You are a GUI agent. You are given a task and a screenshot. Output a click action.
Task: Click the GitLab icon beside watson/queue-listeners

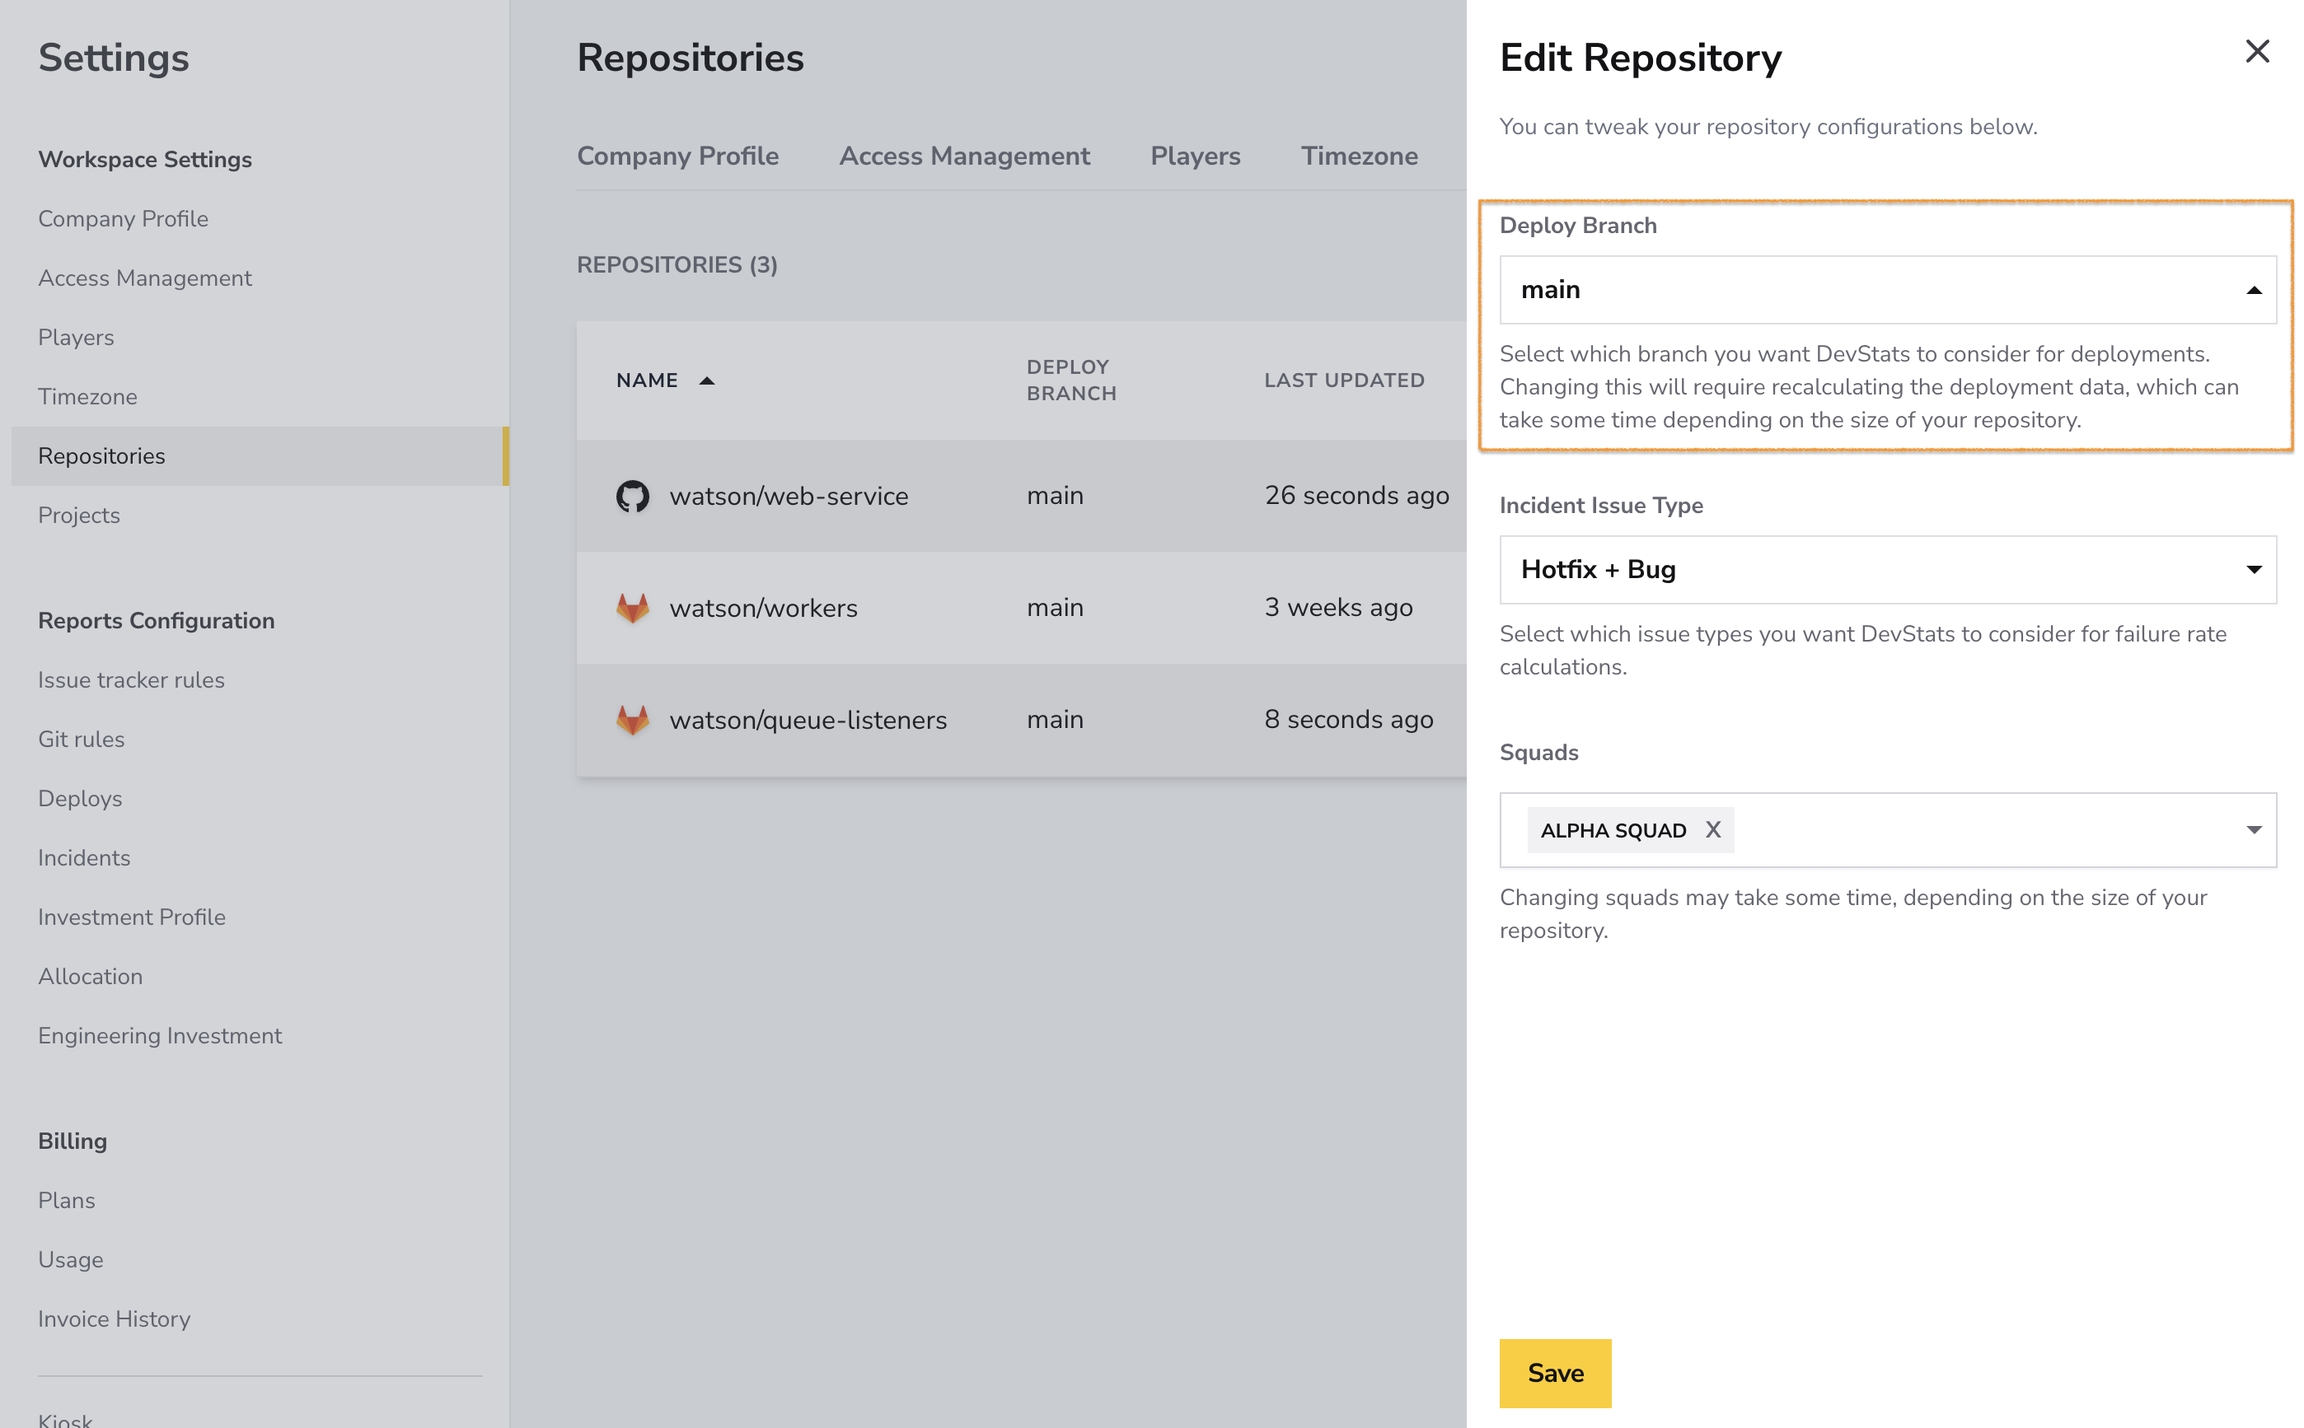[632, 720]
